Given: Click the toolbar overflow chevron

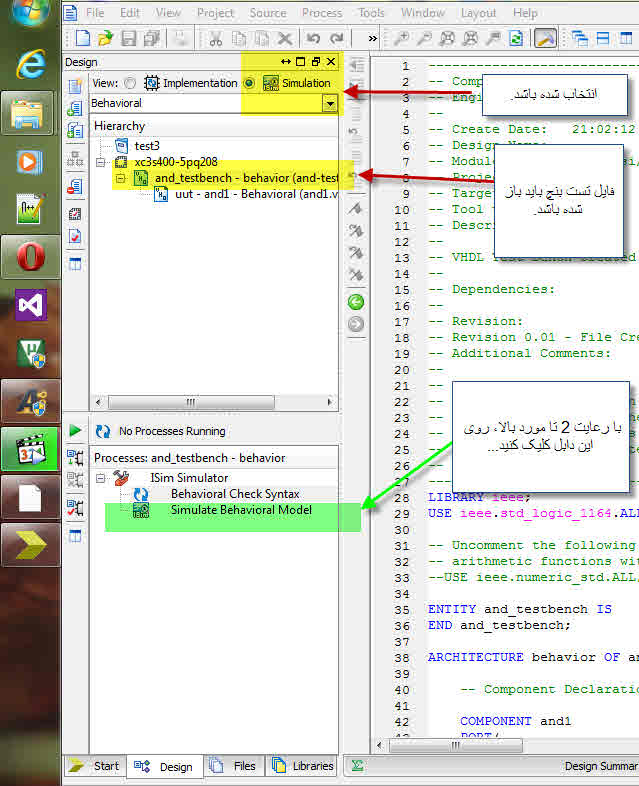Looking at the screenshot, I should (372, 38).
